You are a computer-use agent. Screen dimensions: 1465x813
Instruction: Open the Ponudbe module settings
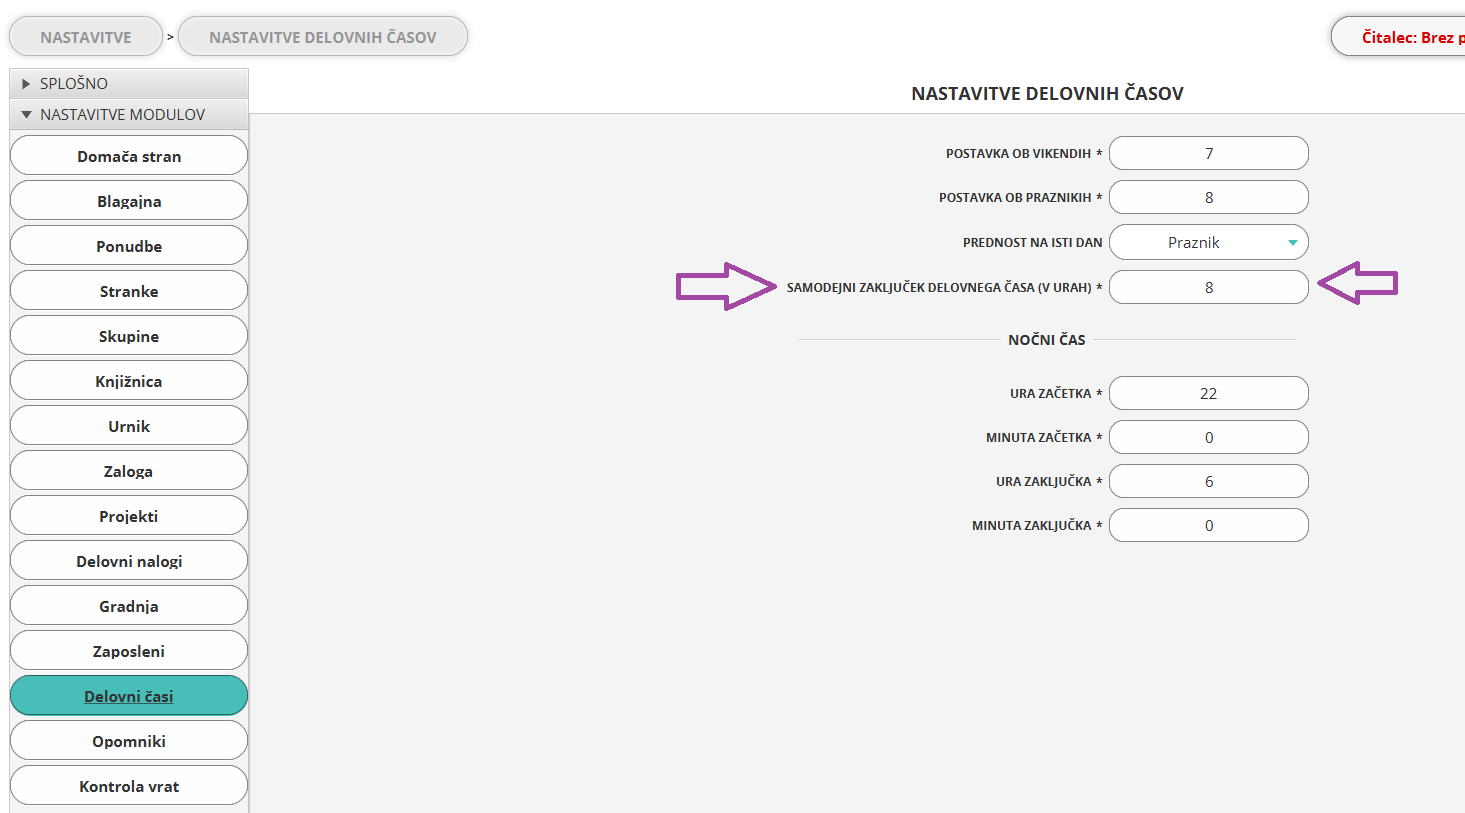pos(129,246)
